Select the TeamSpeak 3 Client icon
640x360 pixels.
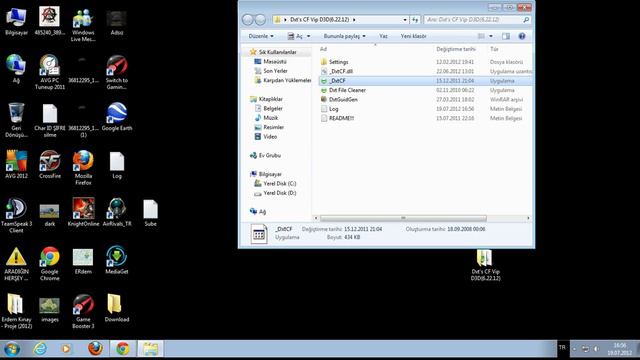click(x=16, y=216)
